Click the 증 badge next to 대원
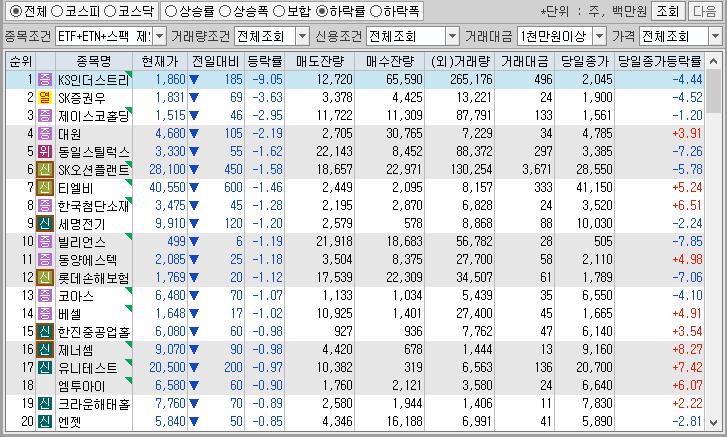Screen dimensions: 727x437 (x=45, y=134)
